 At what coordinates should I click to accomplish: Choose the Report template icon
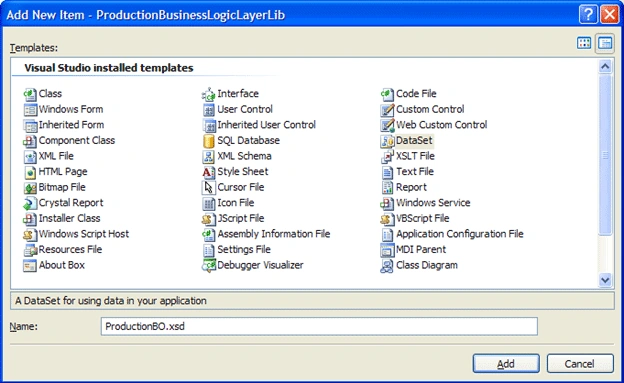tap(387, 188)
